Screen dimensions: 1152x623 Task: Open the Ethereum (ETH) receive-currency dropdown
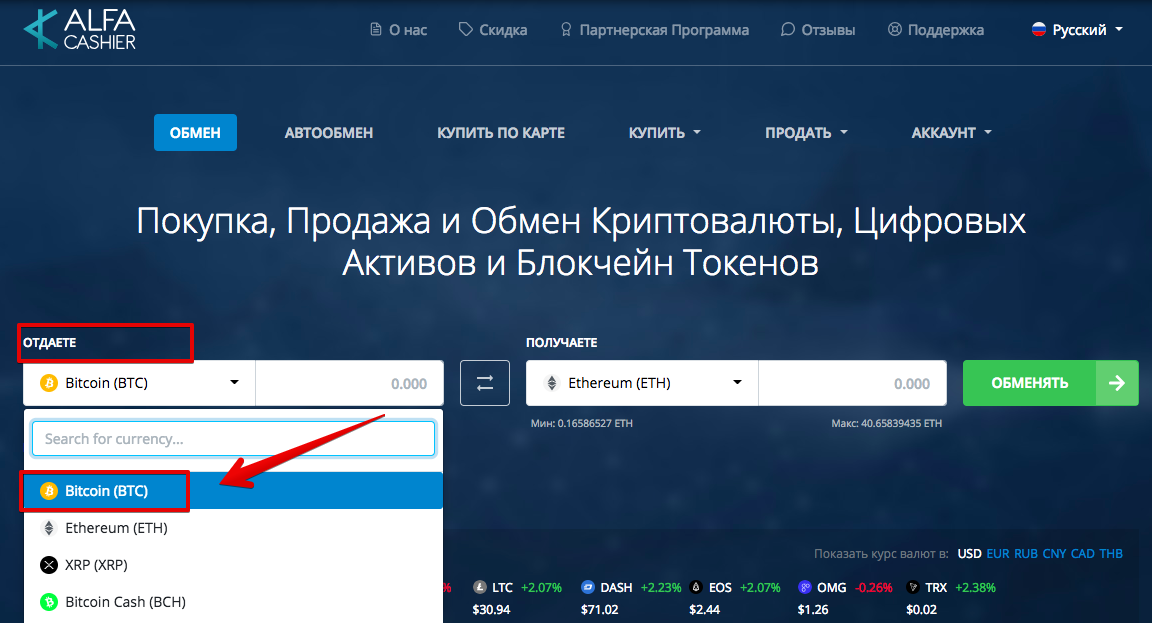[x=642, y=383]
